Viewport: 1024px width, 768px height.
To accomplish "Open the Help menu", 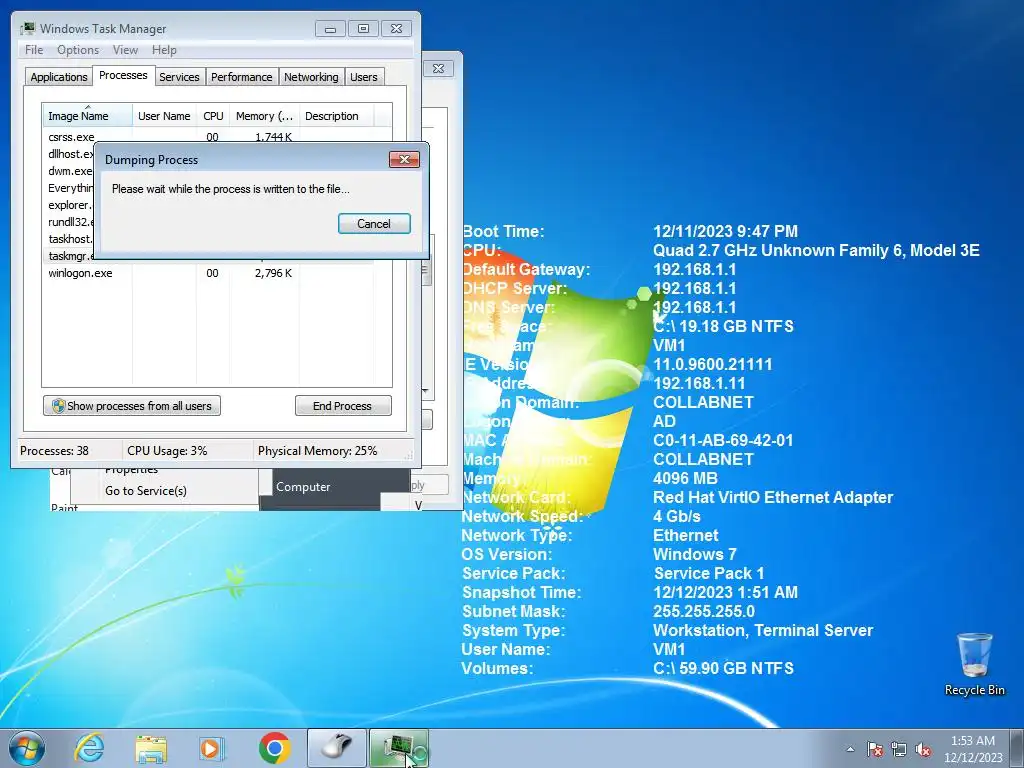I will [164, 50].
